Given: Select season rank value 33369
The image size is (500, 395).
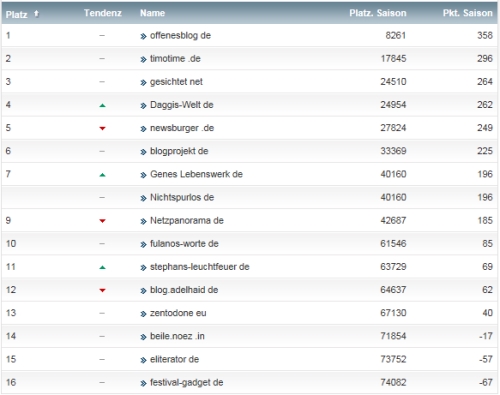Looking at the screenshot, I should 393,151.
